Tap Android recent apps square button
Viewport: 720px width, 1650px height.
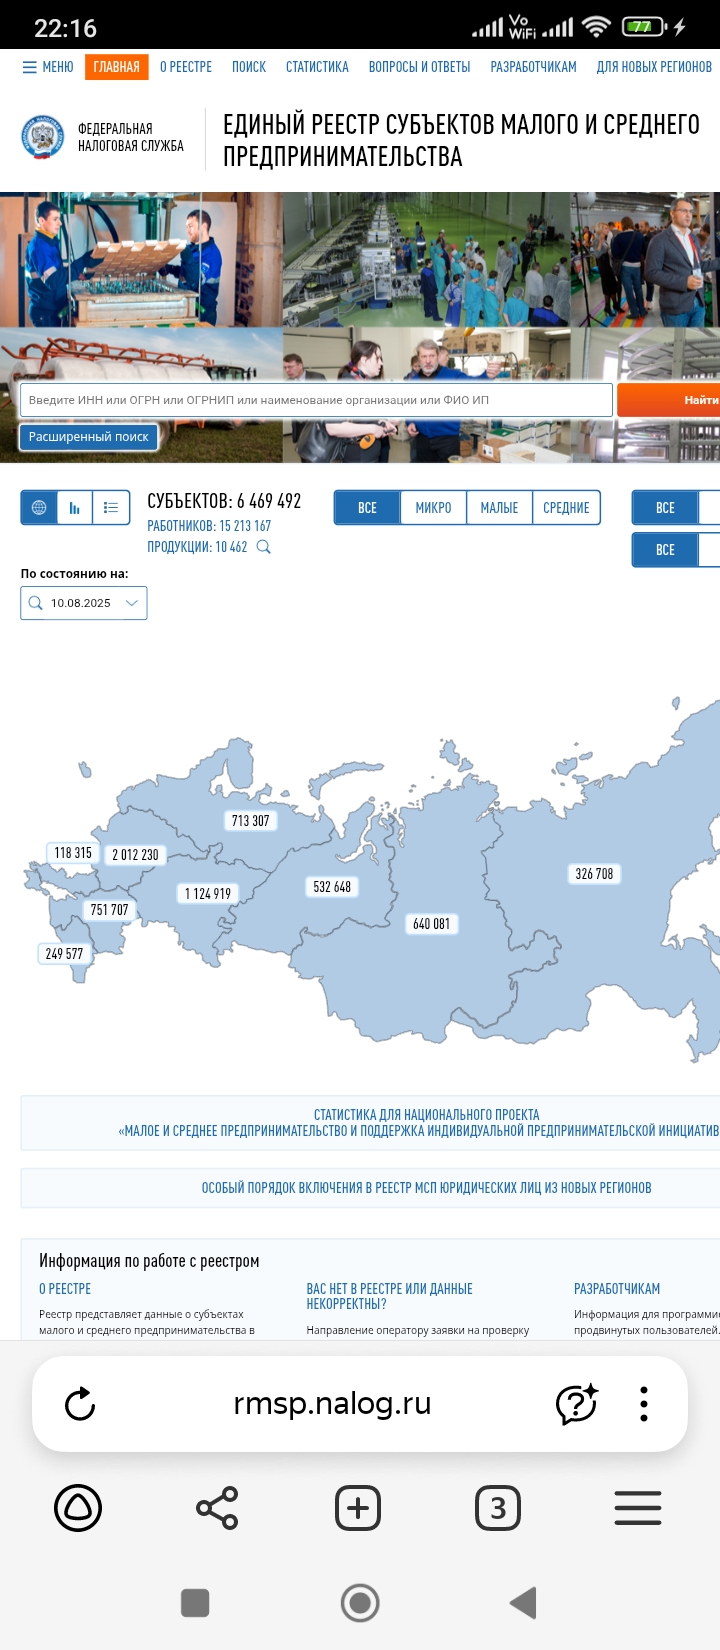pyautogui.click(x=195, y=1603)
